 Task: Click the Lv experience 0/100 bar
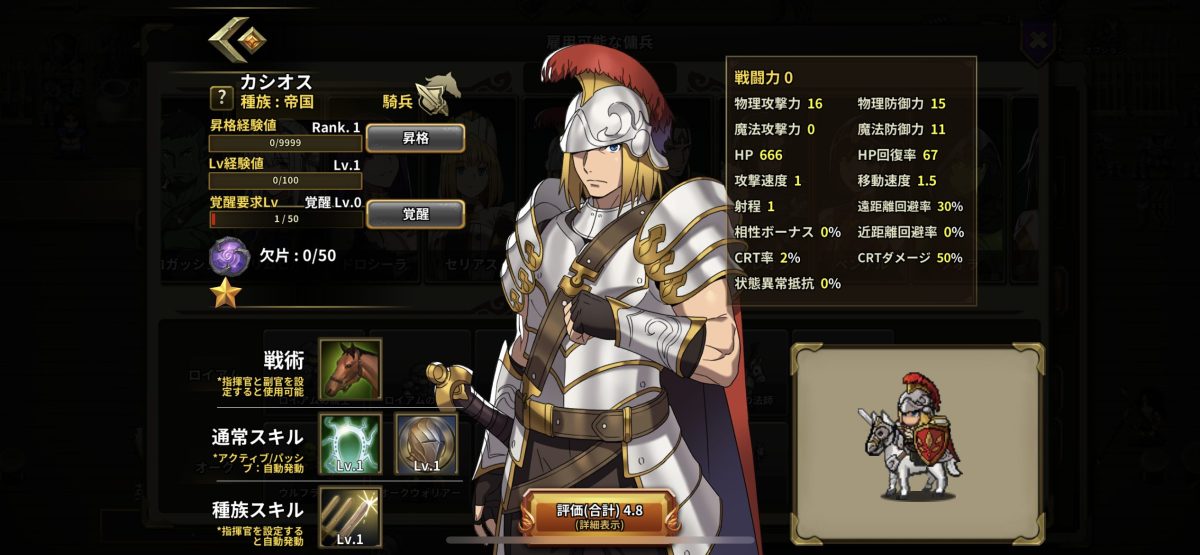[x=285, y=181]
